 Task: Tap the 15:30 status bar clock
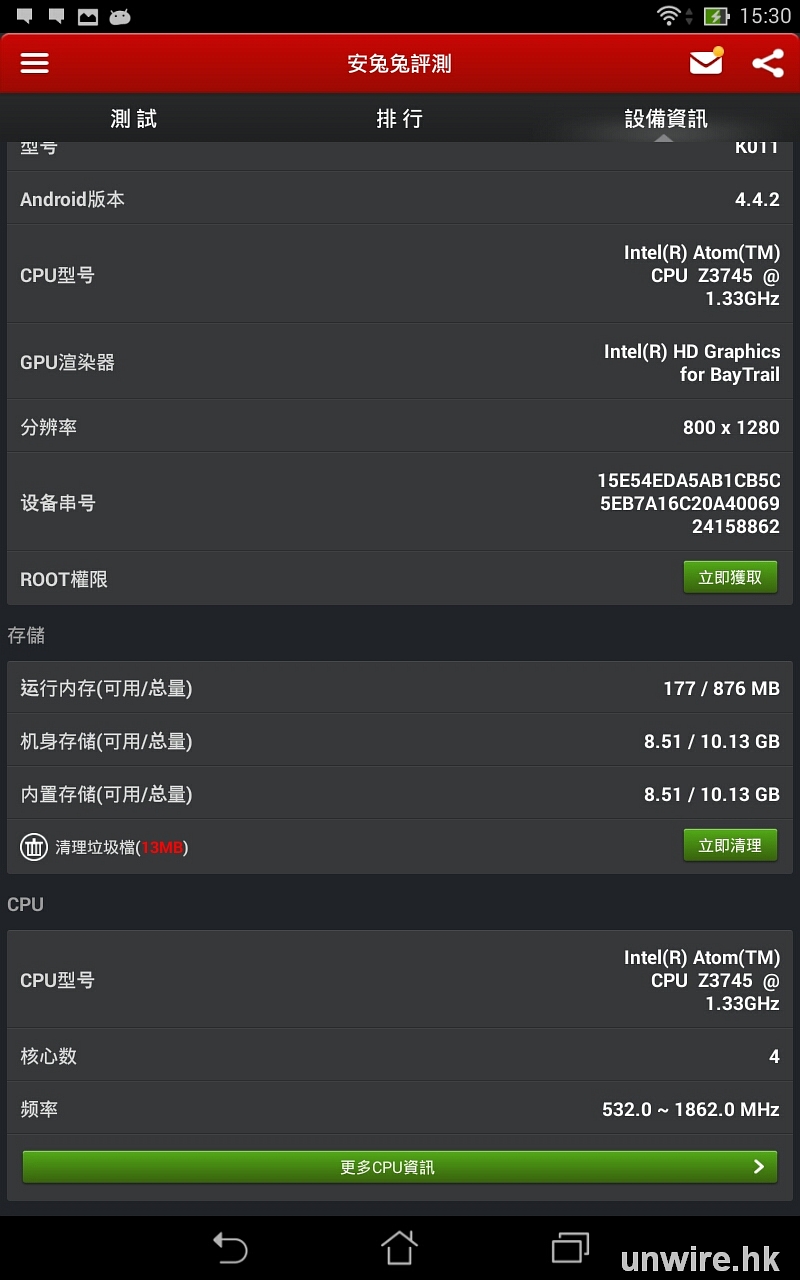(x=765, y=16)
